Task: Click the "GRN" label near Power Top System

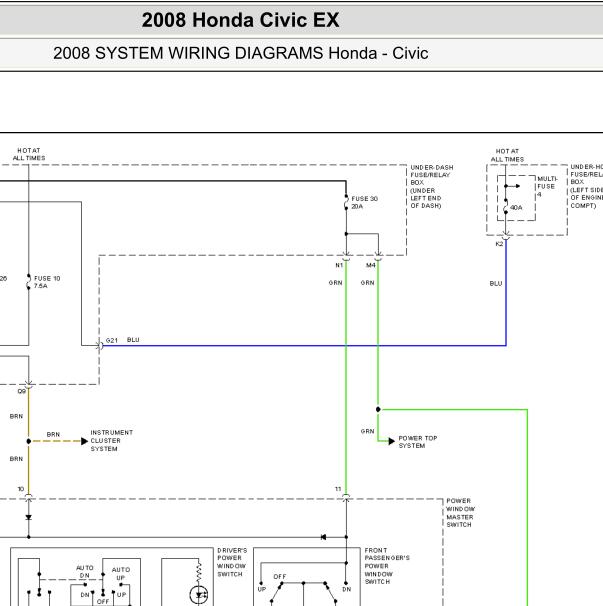Action: 367,431
